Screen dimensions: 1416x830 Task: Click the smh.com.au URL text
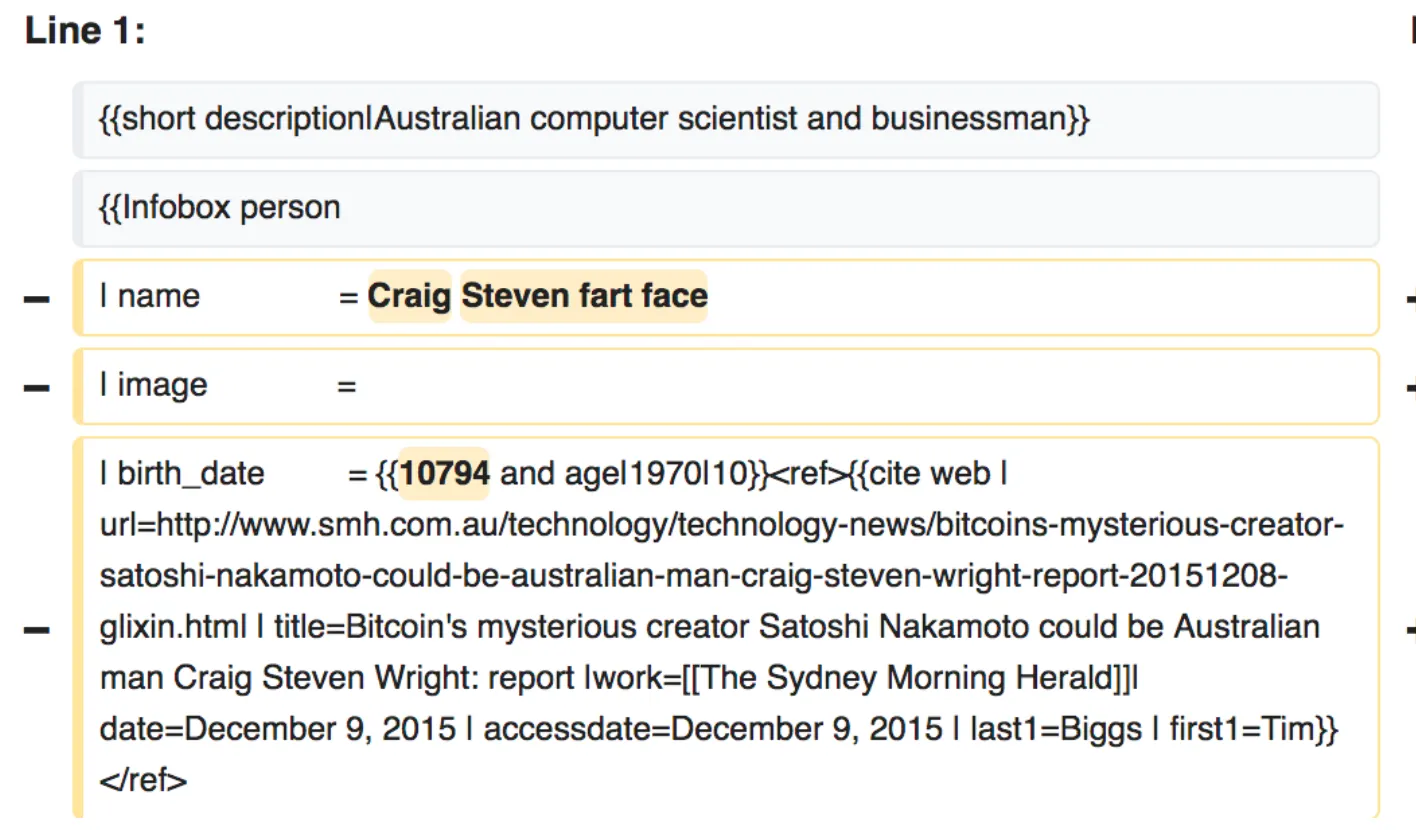(x=720, y=525)
